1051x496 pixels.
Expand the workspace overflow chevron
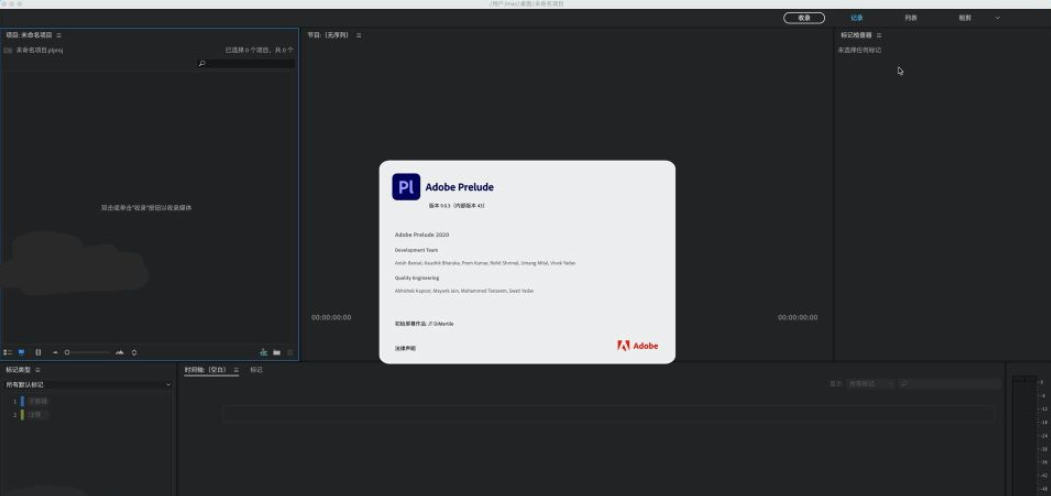[997, 18]
